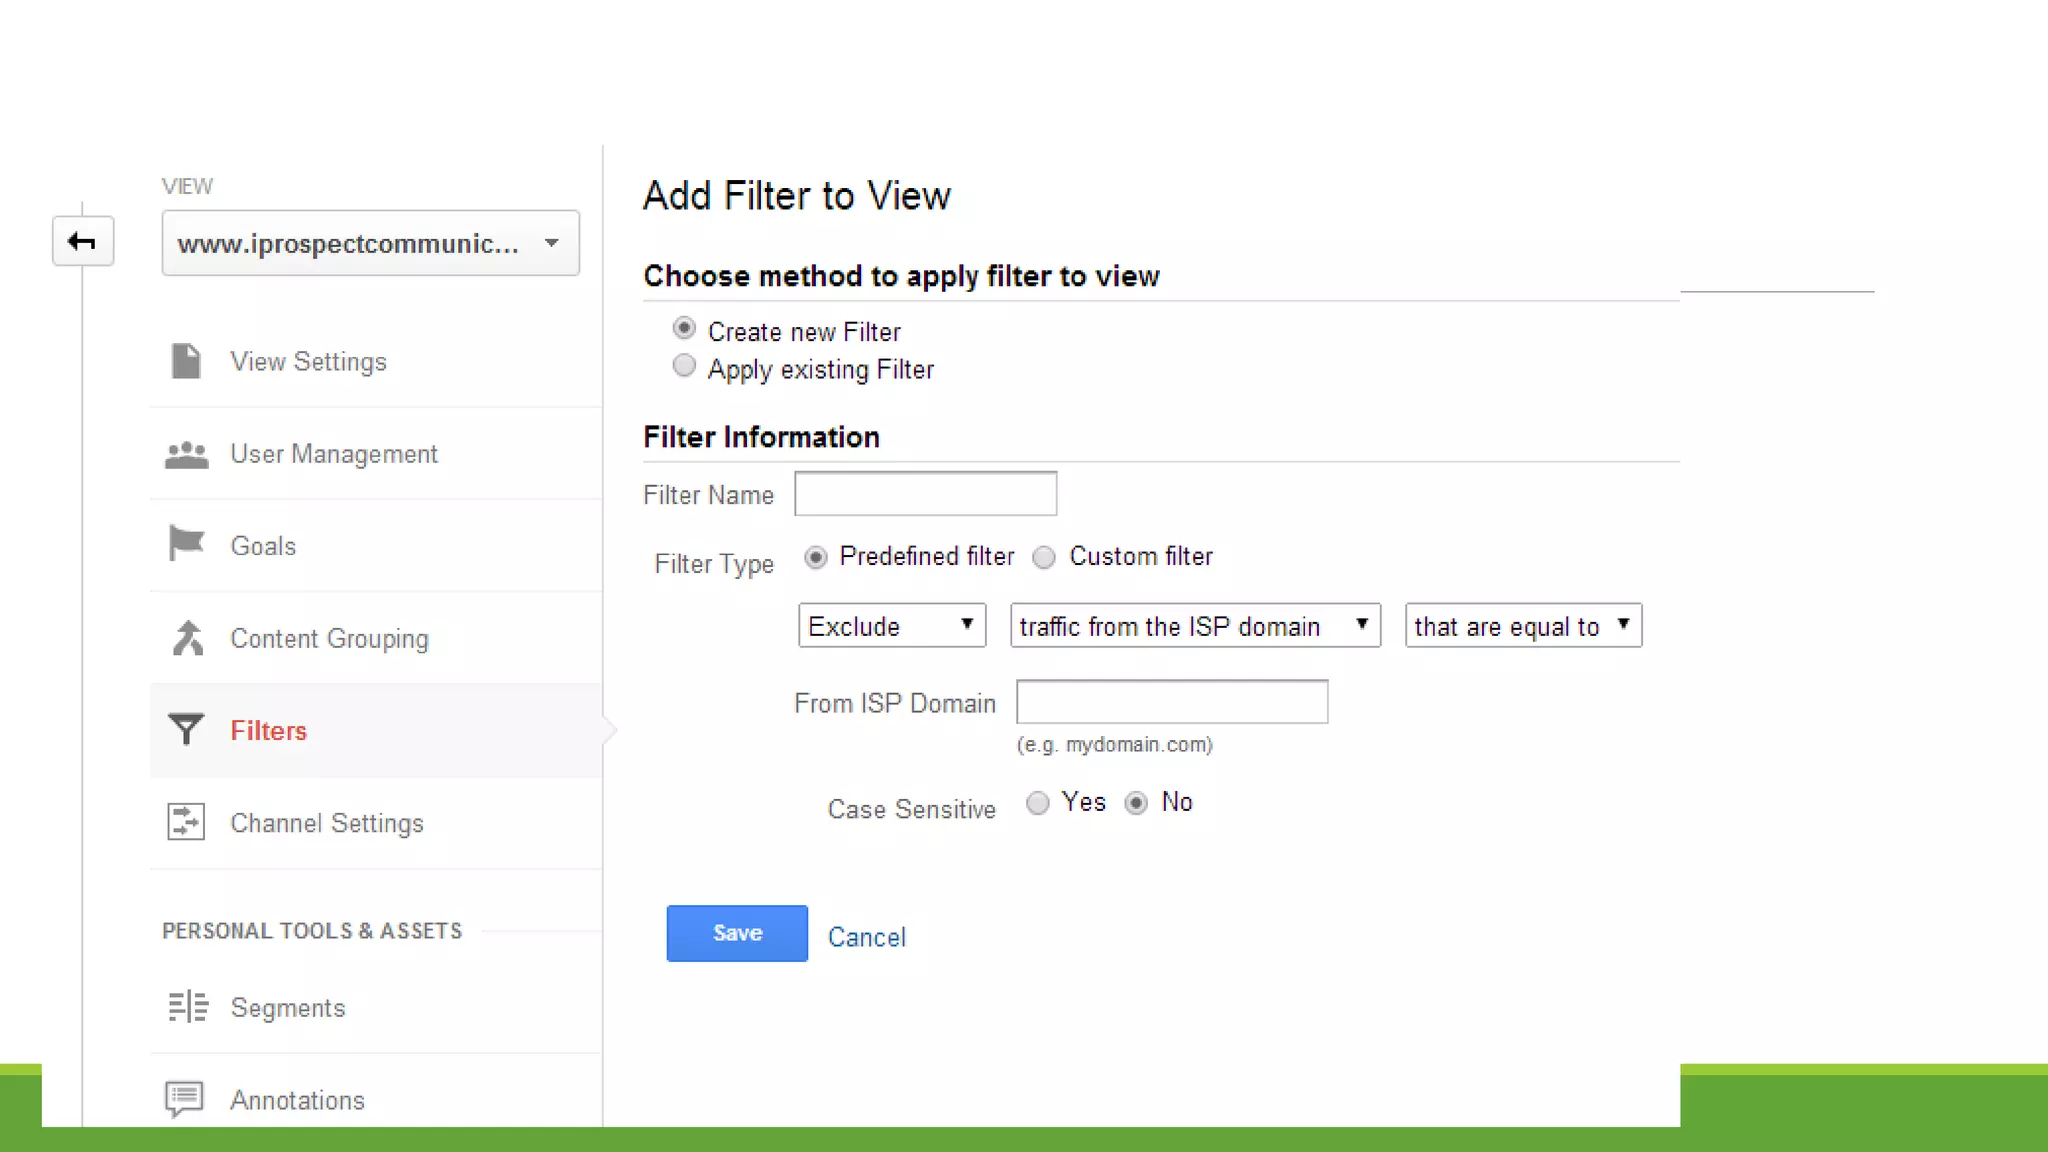Click the View Settings document icon
2048x1152 pixels.
click(186, 361)
